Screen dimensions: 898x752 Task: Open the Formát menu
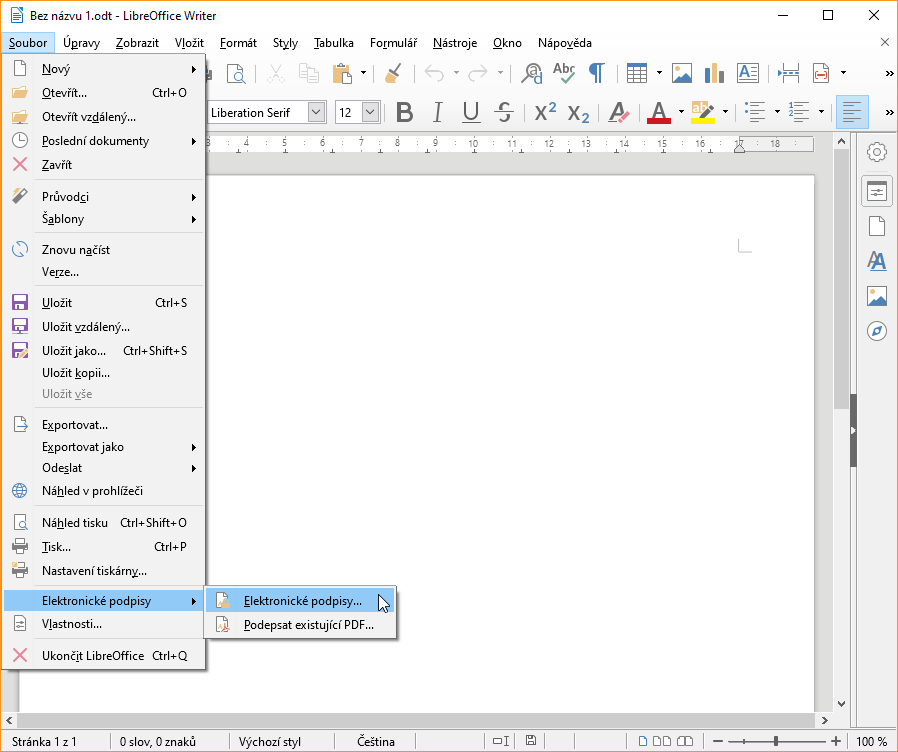pyautogui.click(x=238, y=43)
